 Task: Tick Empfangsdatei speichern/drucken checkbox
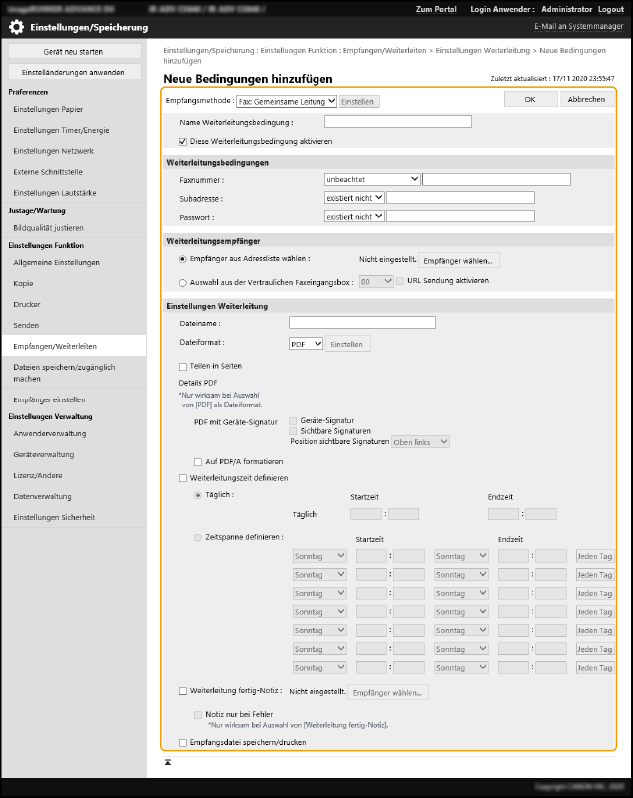point(182,742)
